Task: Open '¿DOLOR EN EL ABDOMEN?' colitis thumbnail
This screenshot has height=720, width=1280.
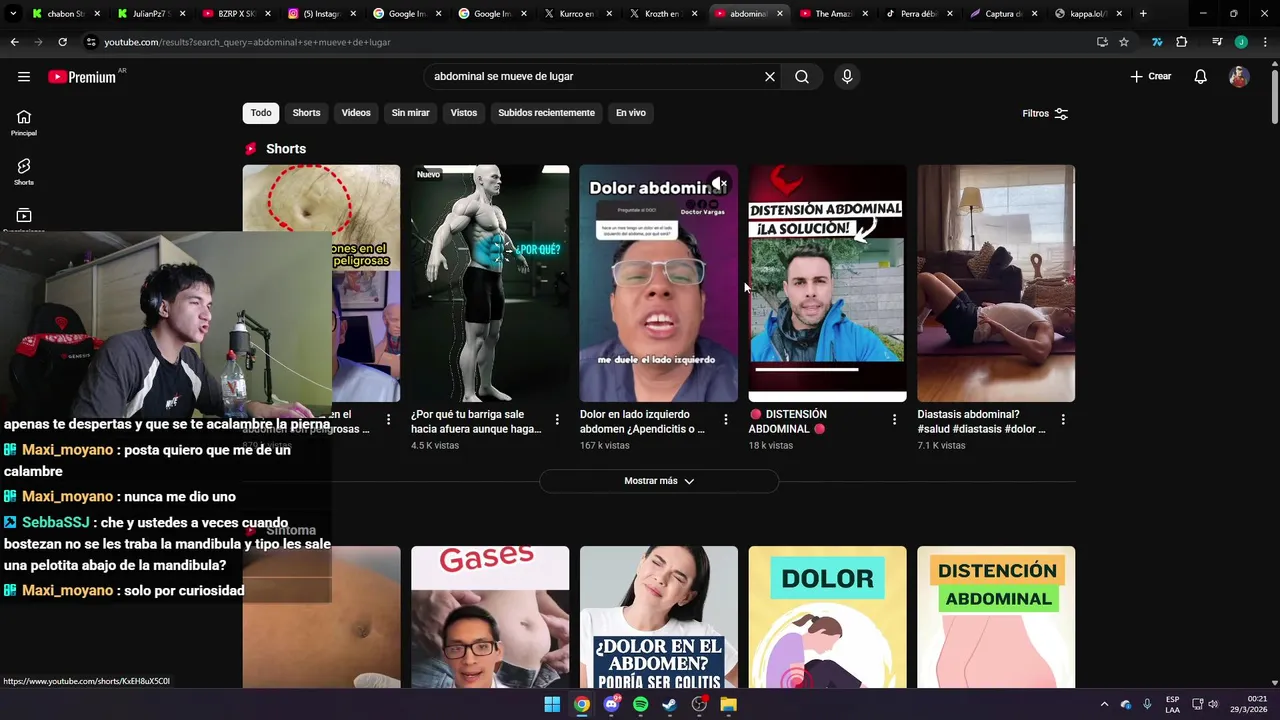Action: pyautogui.click(x=659, y=617)
